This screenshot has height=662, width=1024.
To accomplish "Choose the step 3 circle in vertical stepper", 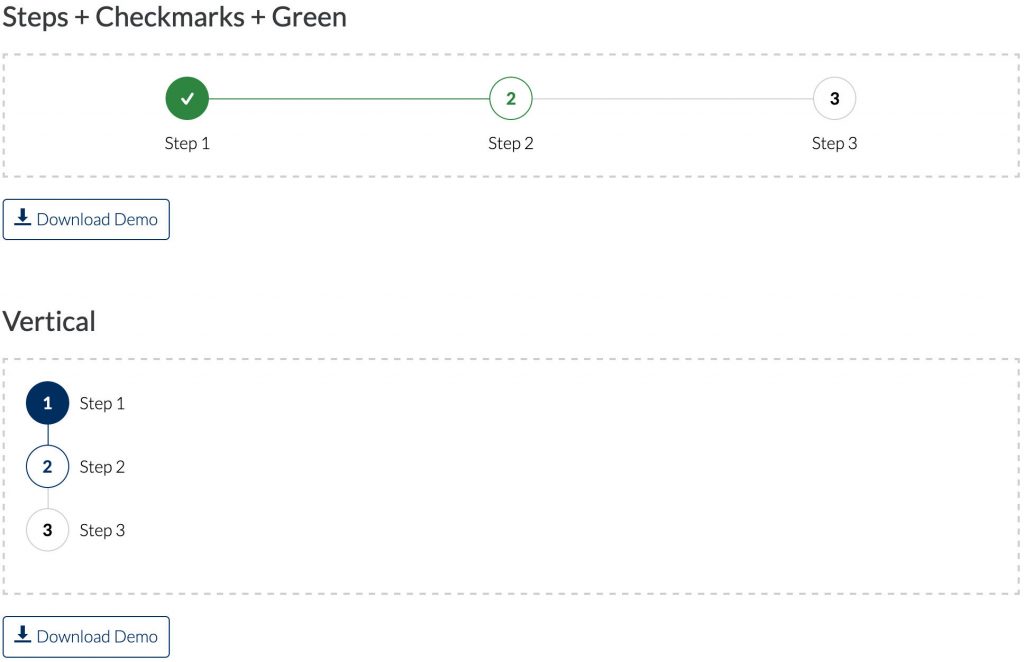I will coord(47,530).
